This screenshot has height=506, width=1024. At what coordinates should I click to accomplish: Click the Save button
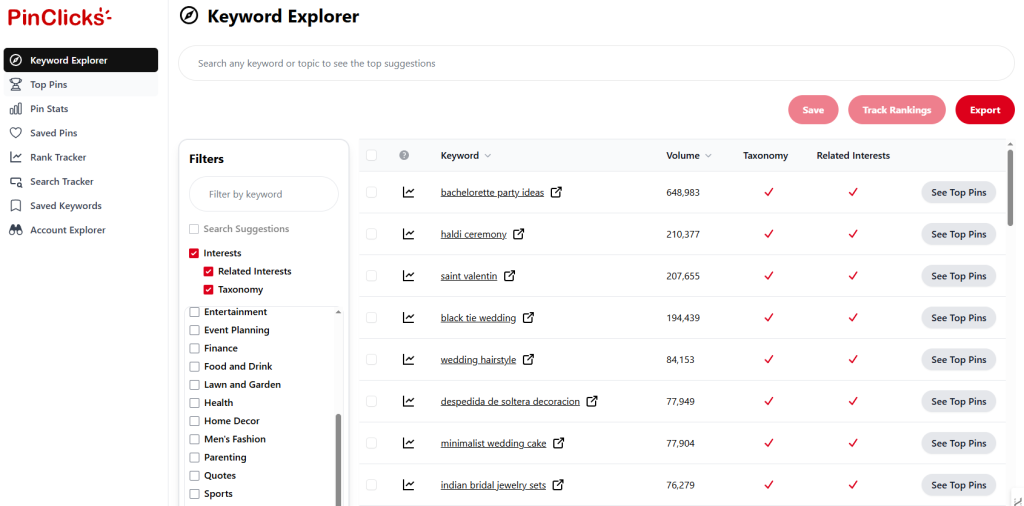[x=813, y=110]
